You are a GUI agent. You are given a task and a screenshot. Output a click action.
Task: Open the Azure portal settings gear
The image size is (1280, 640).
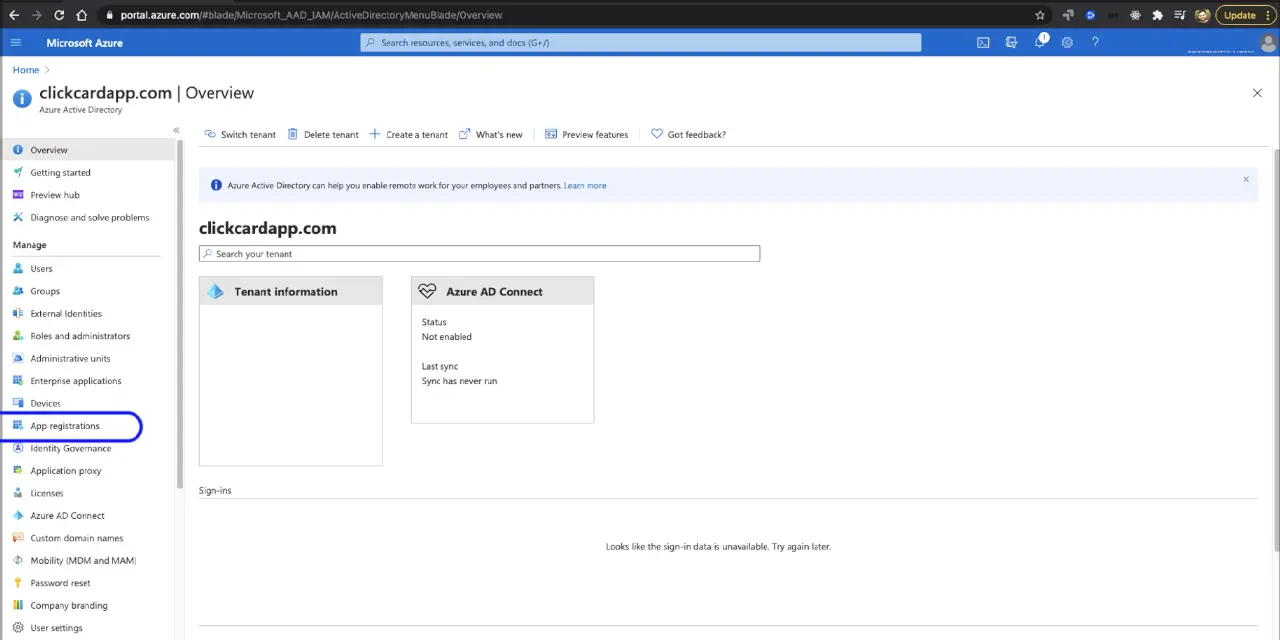pos(1067,42)
